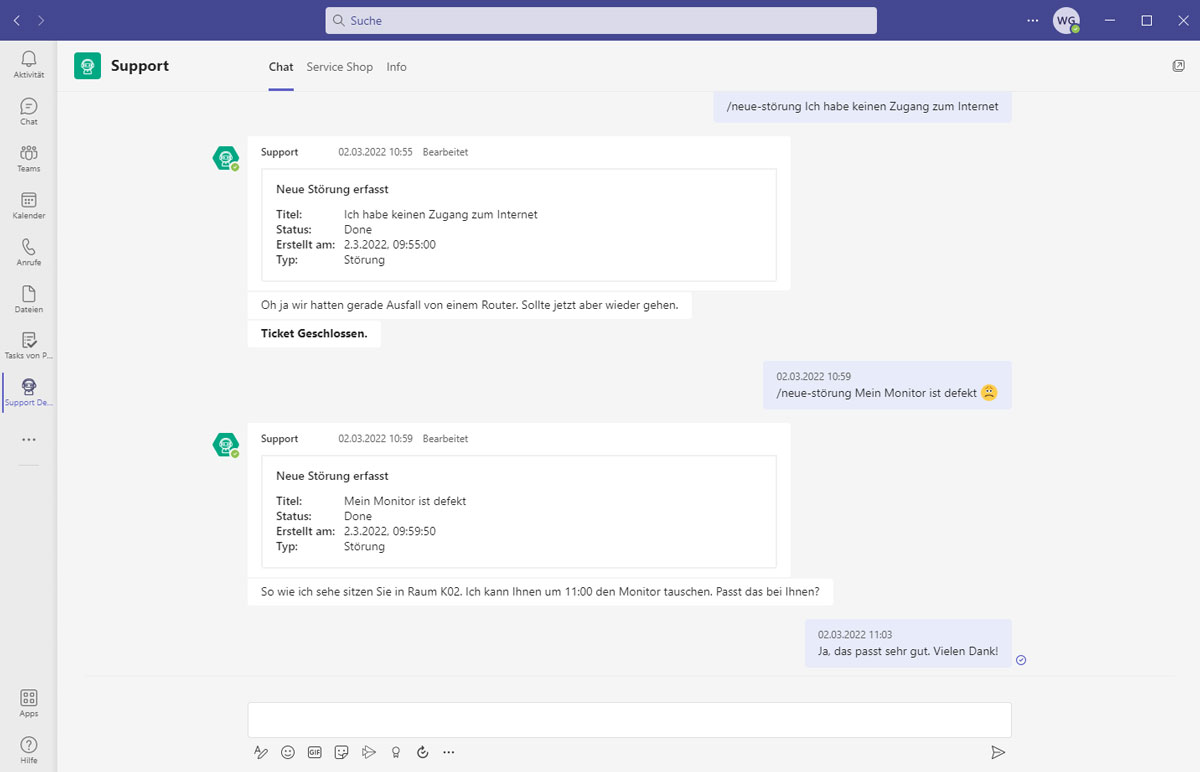1200x772 pixels.
Task: Open the Teams icon in the sidebar
Action: click(x=28, y=158)
